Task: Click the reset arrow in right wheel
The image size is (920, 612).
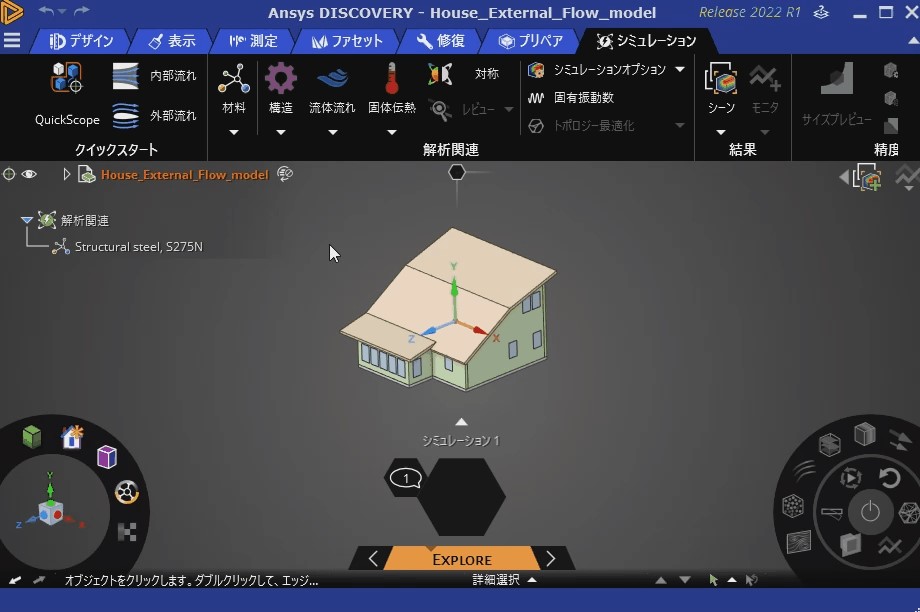Action: [889, 478]
